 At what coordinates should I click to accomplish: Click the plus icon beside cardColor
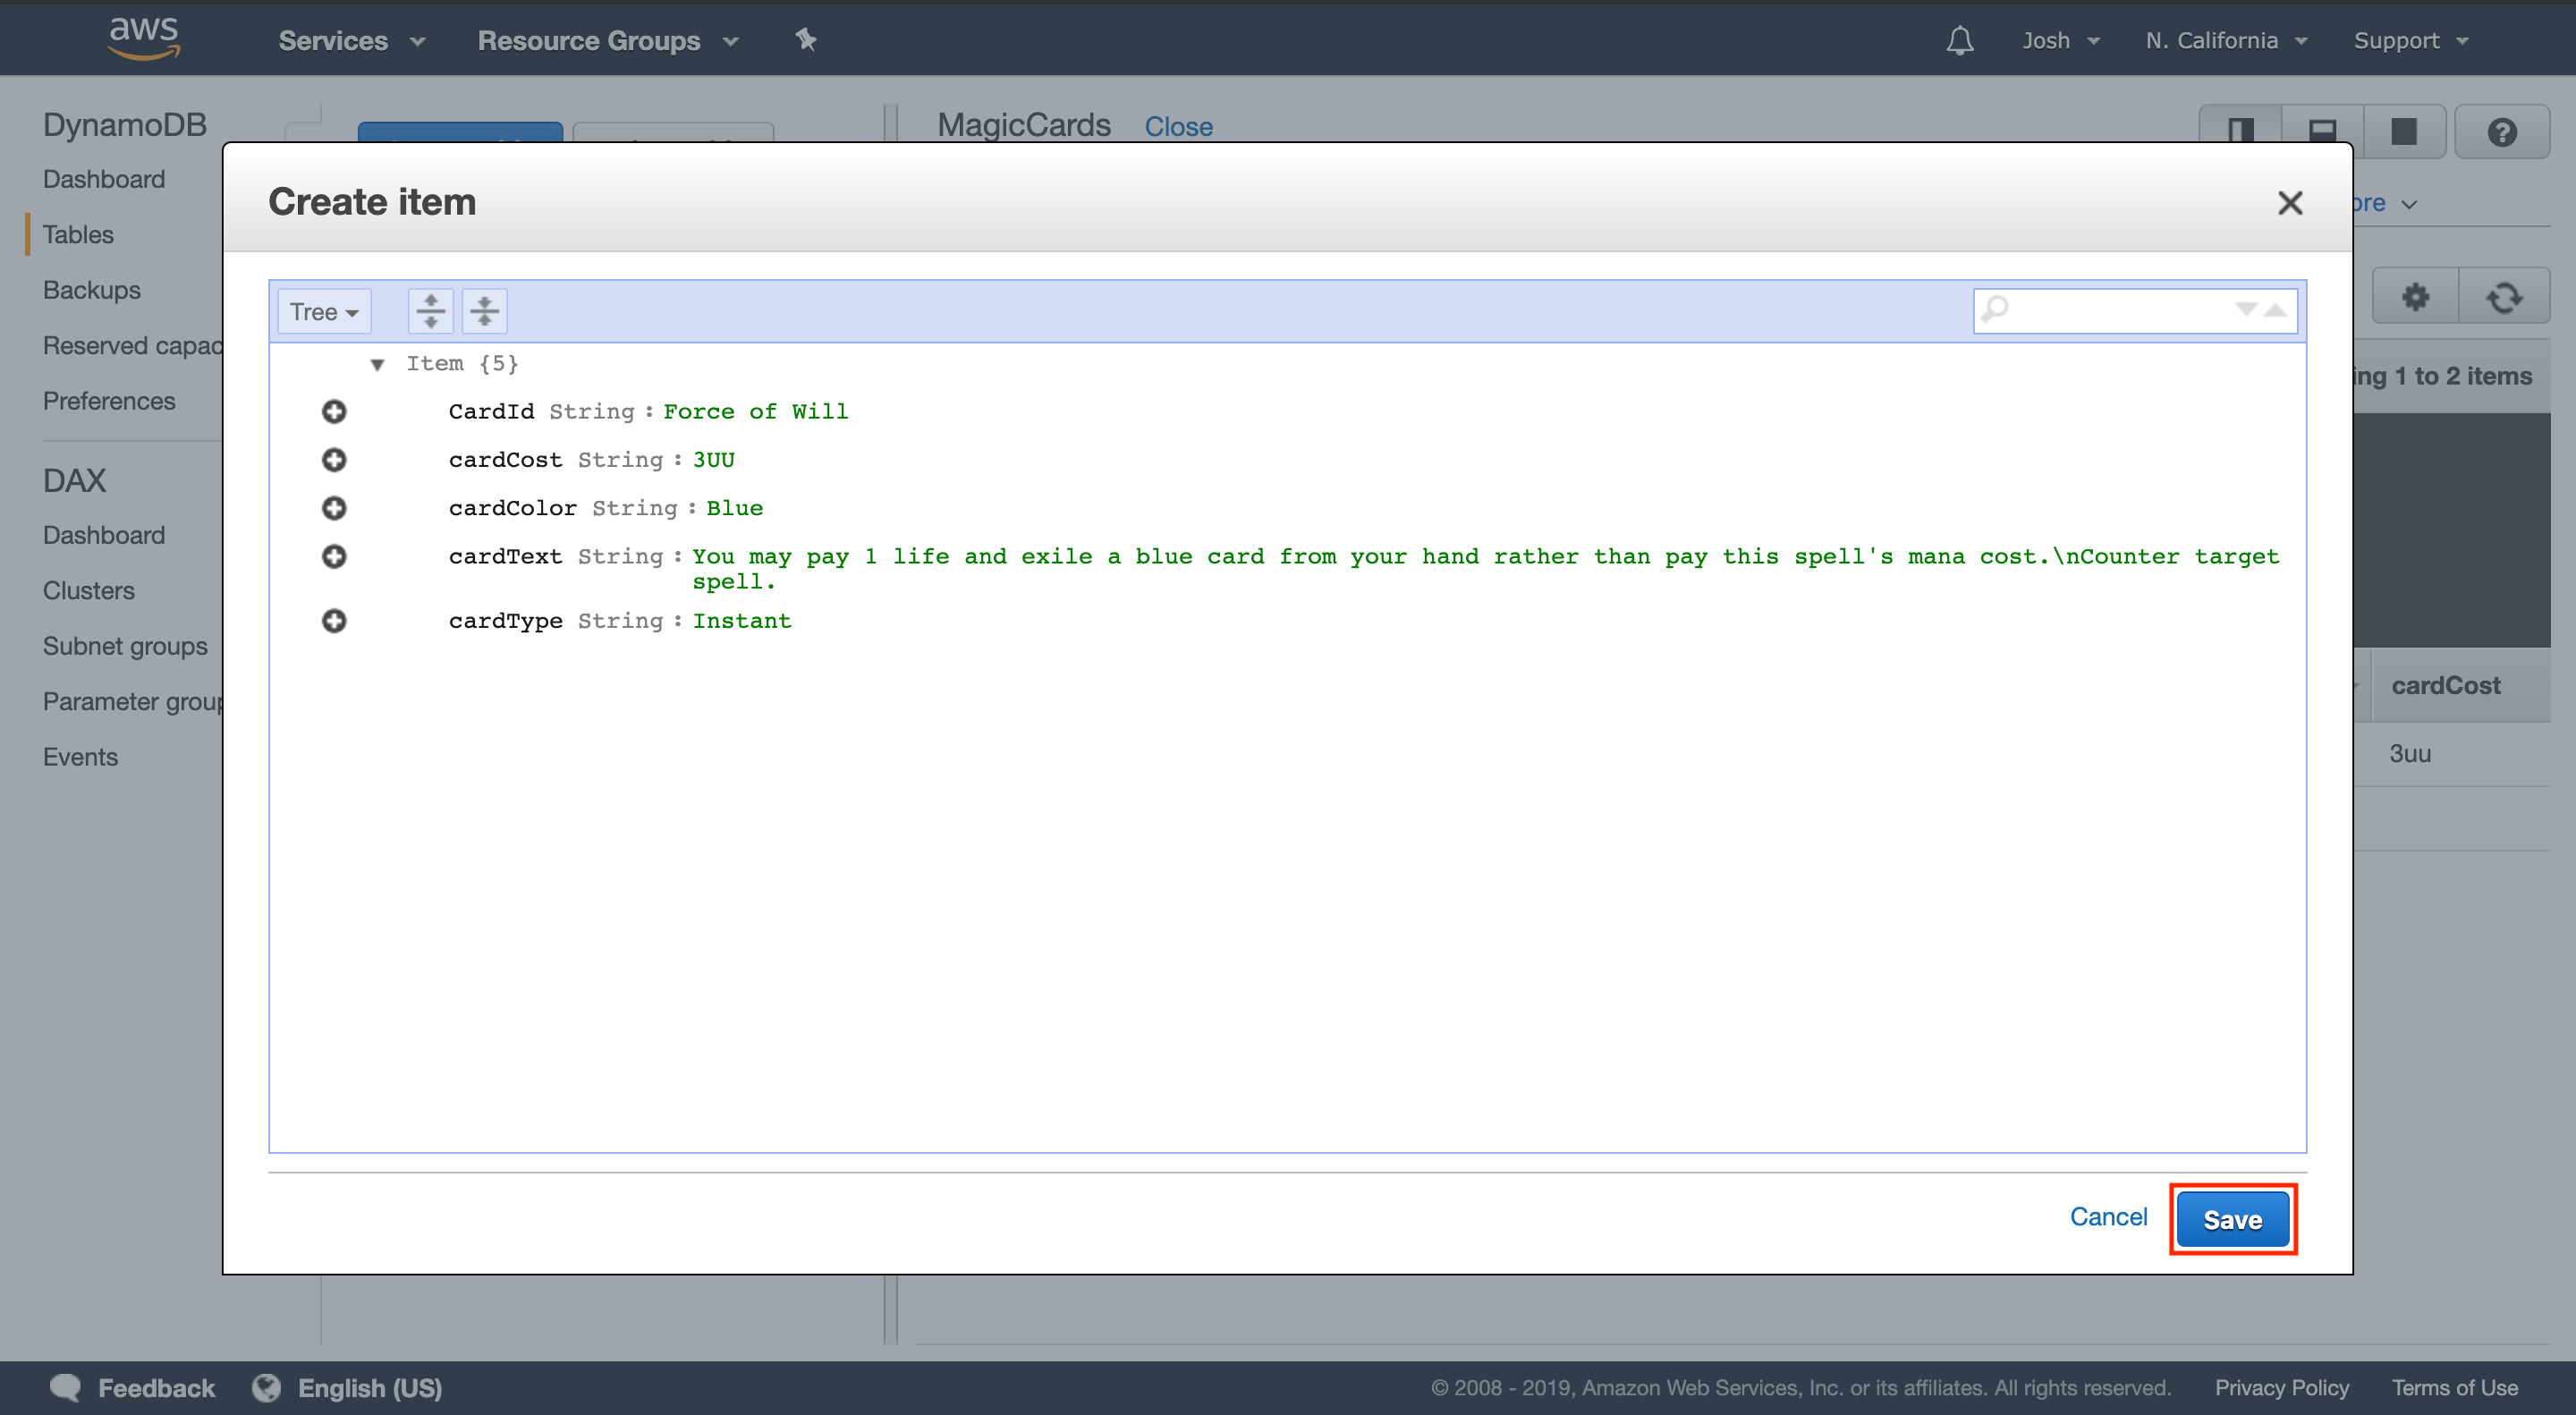(x=334, y=508)
